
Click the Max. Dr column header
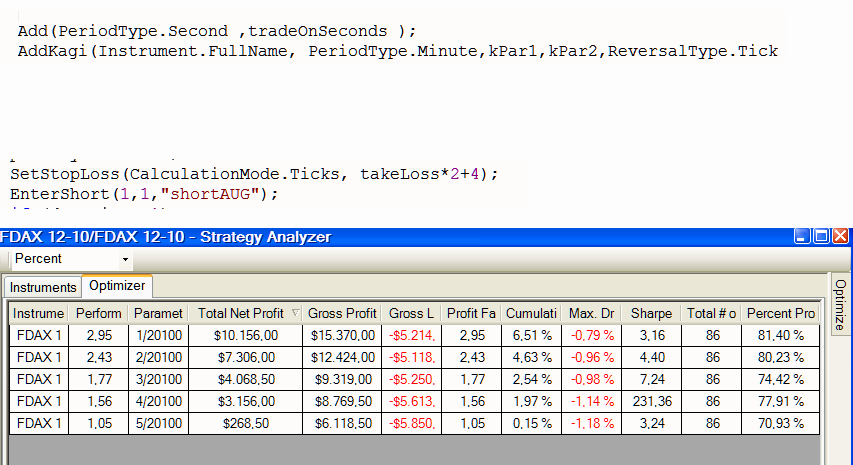pyautogui.click(x=591, y=313)
